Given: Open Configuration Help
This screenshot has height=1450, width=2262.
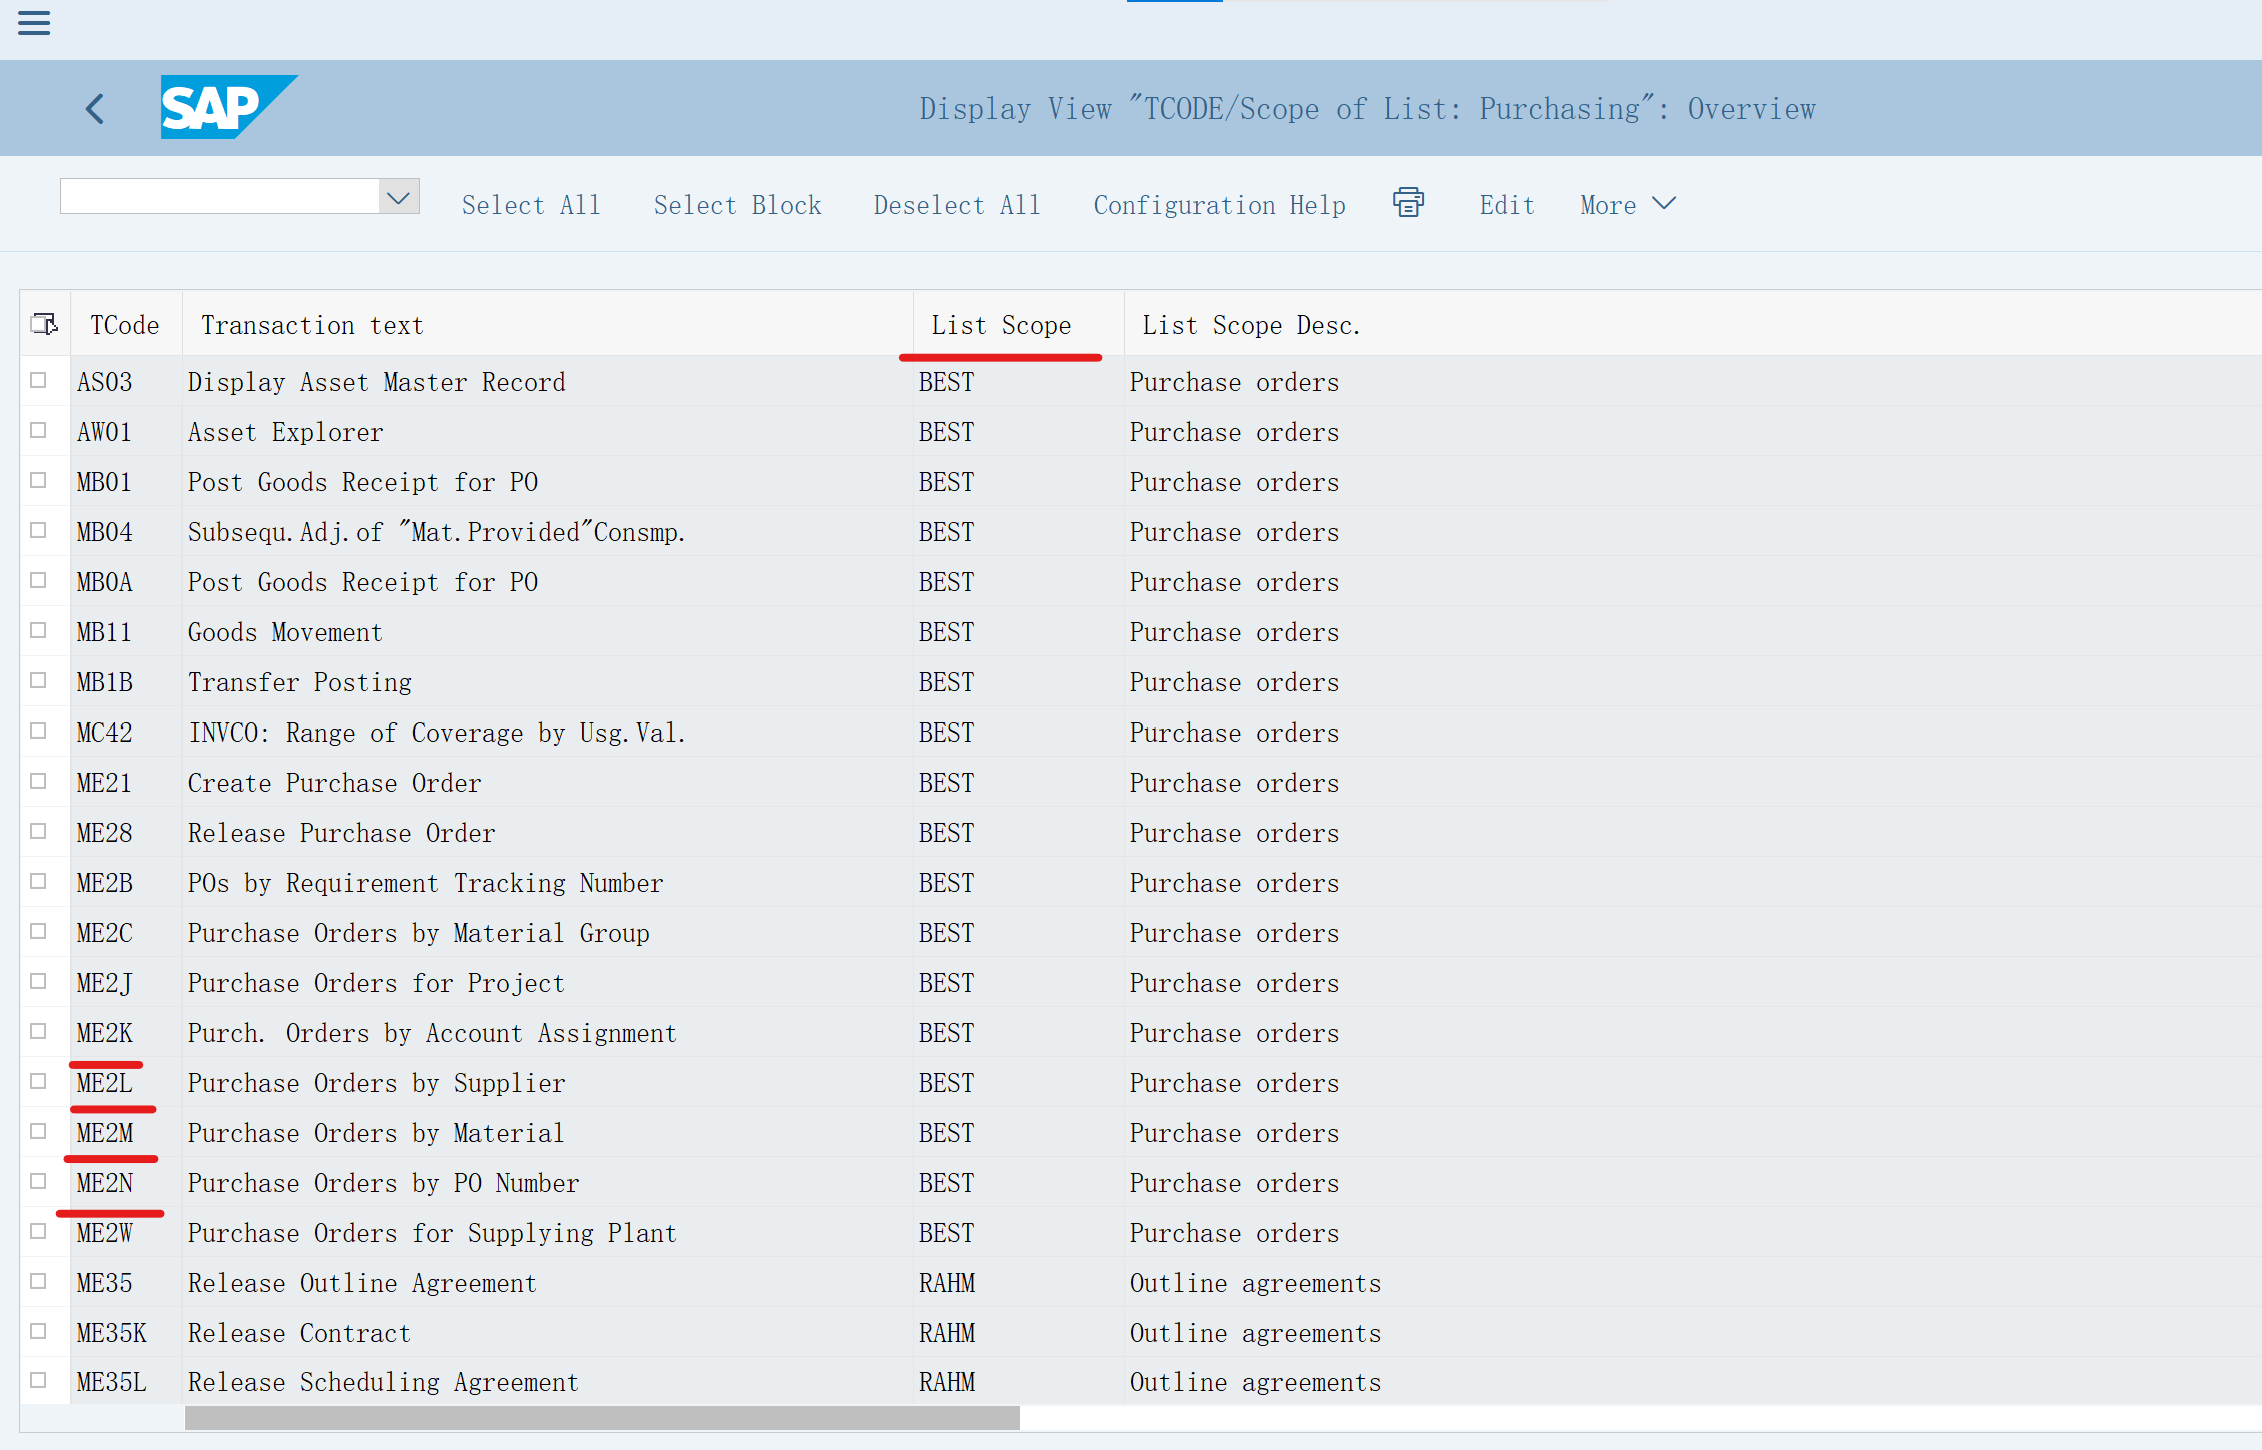Looking at the screenshot, I should point(1219,205).
